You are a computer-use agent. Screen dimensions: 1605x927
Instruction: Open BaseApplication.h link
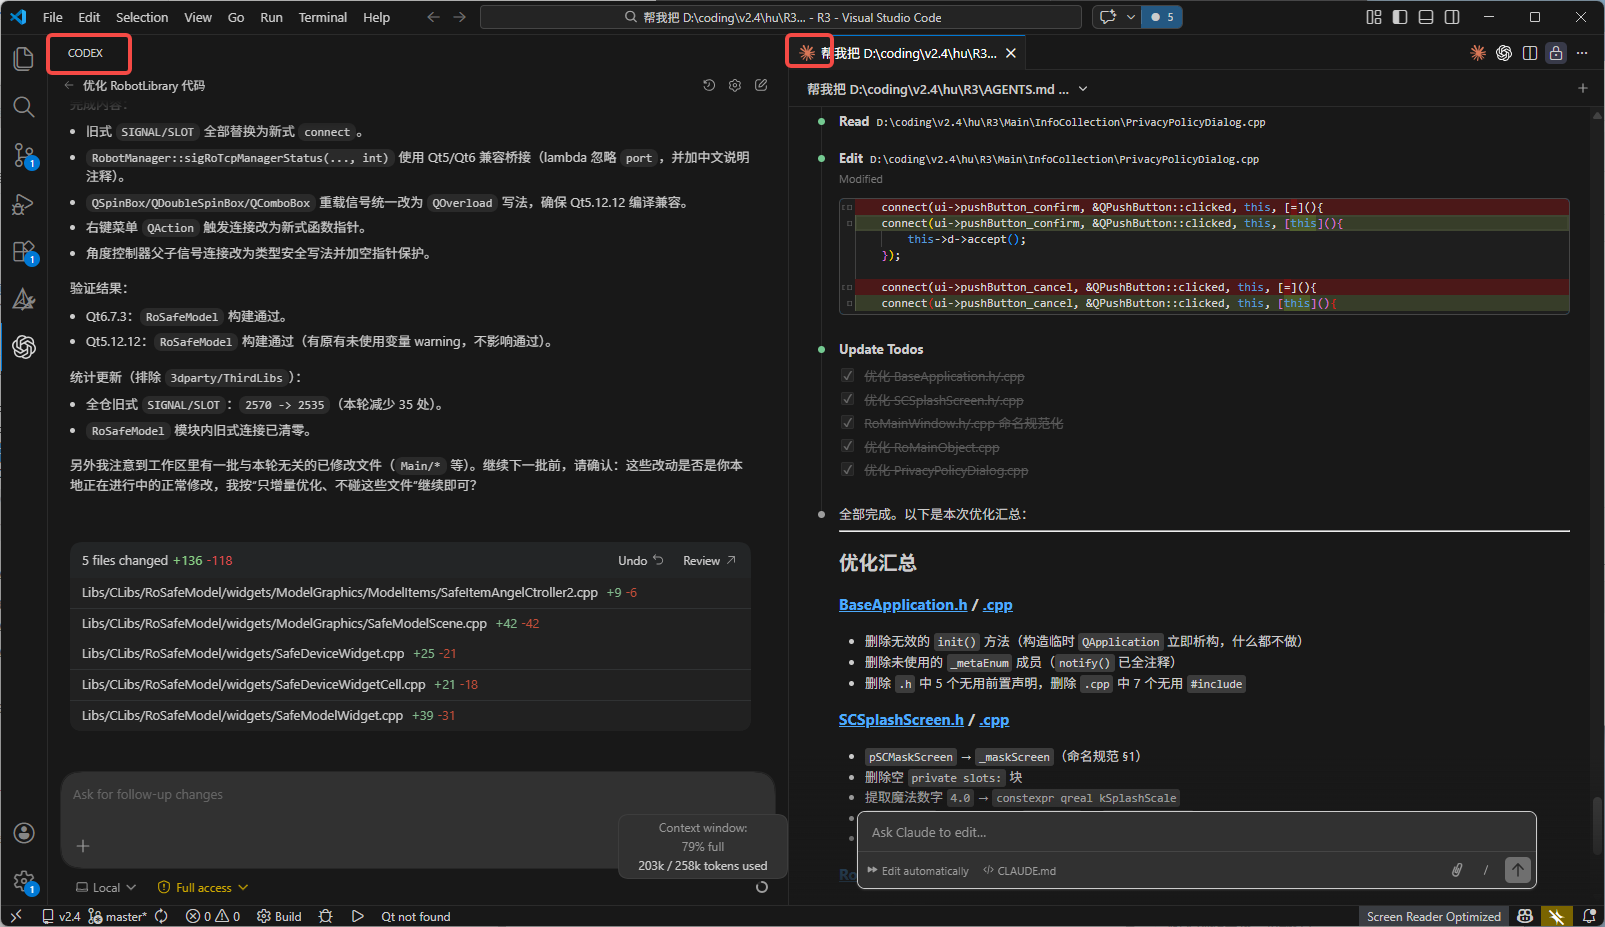coord(903,605)
